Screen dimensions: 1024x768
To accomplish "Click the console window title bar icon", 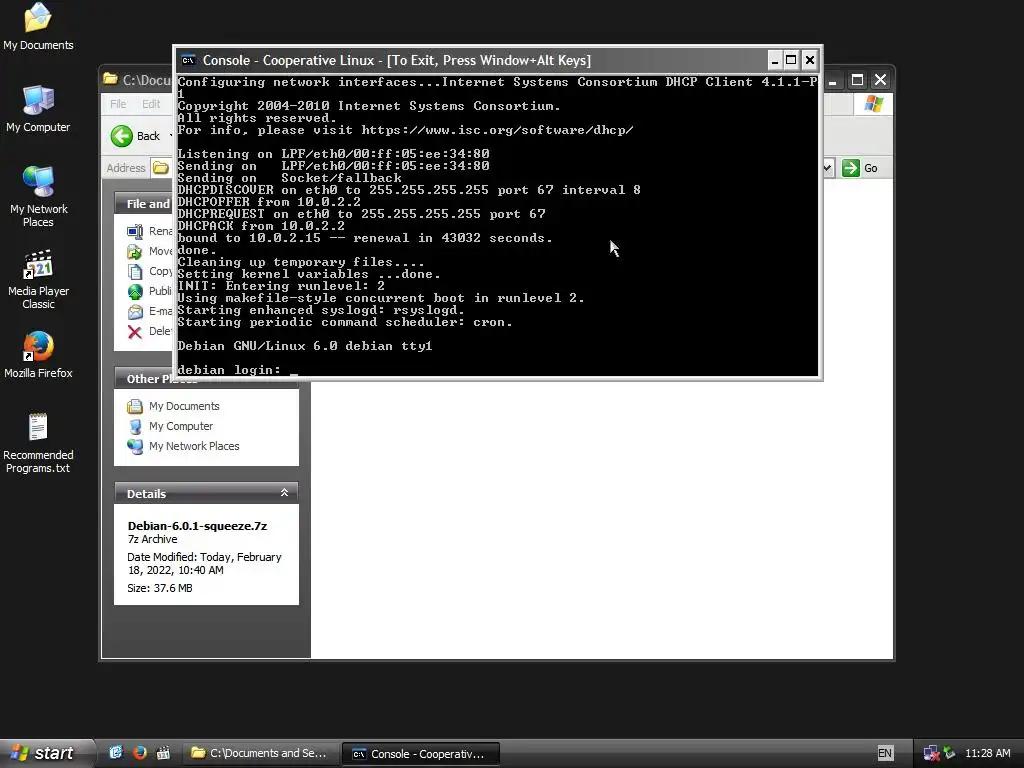I will [x=188, y=60].
